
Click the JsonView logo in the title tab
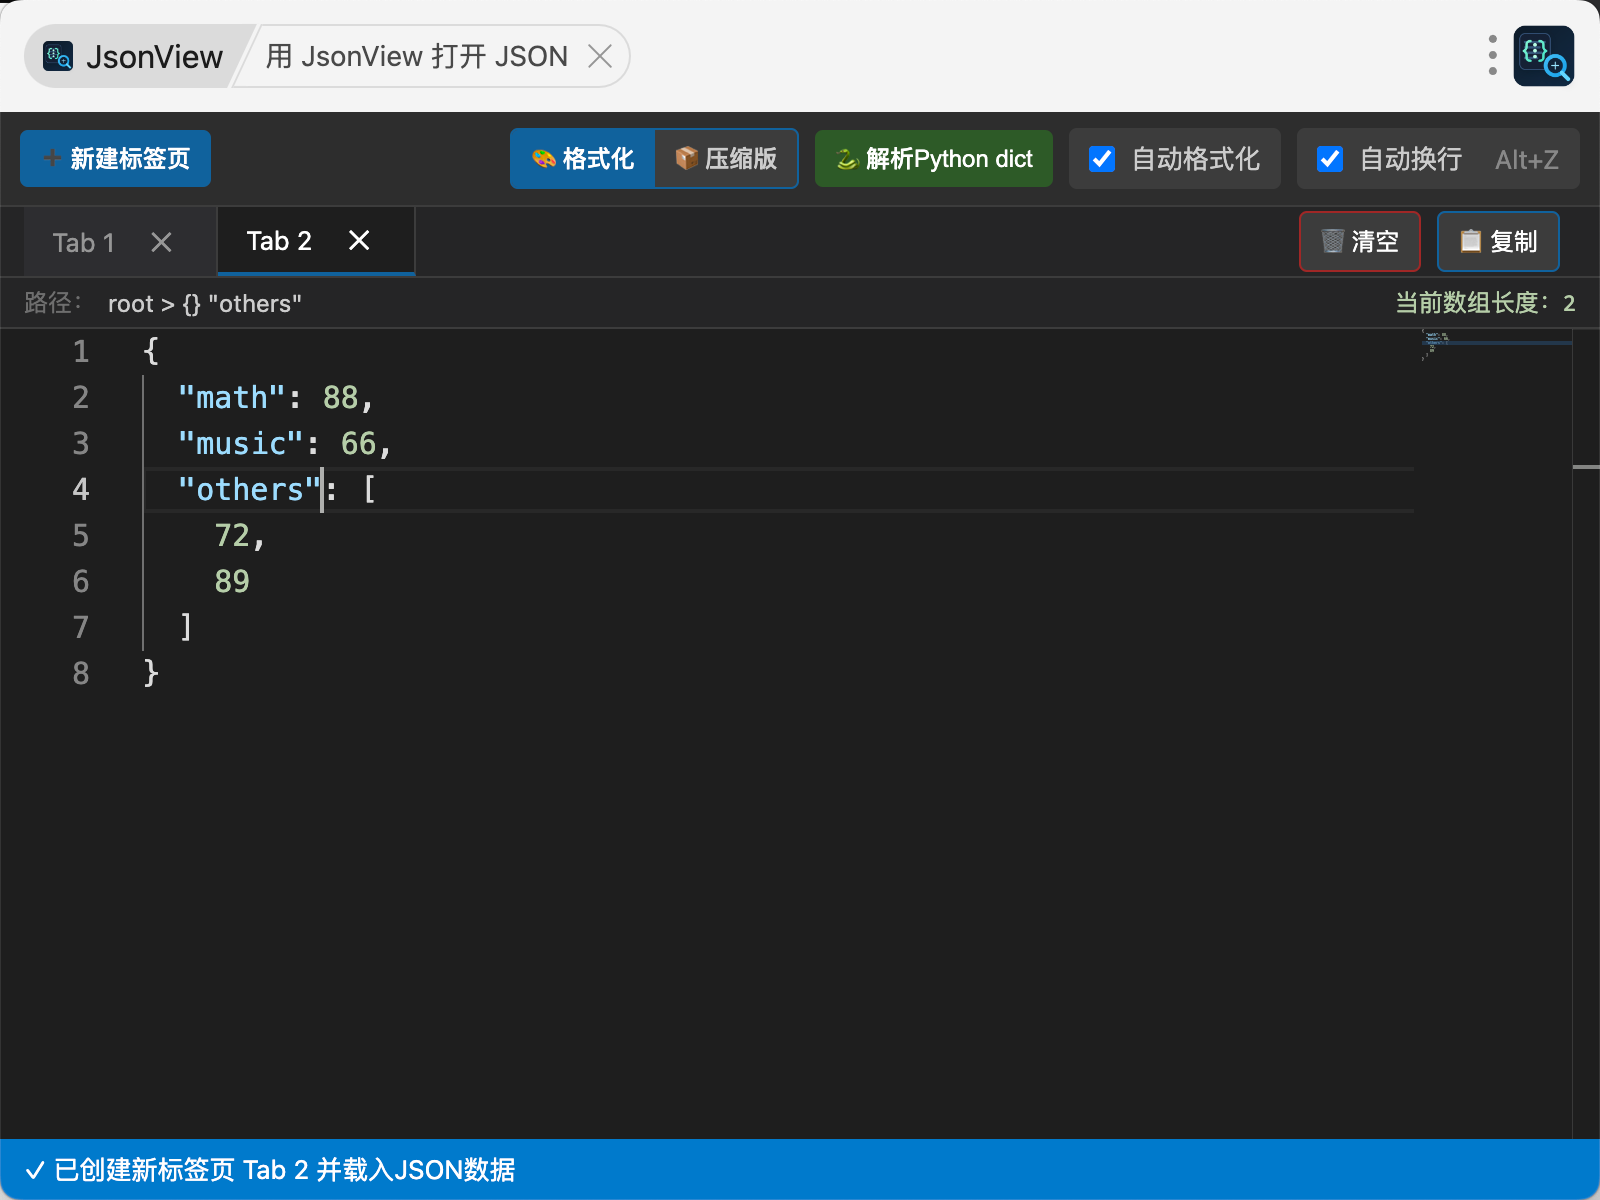tap(58, 57)
